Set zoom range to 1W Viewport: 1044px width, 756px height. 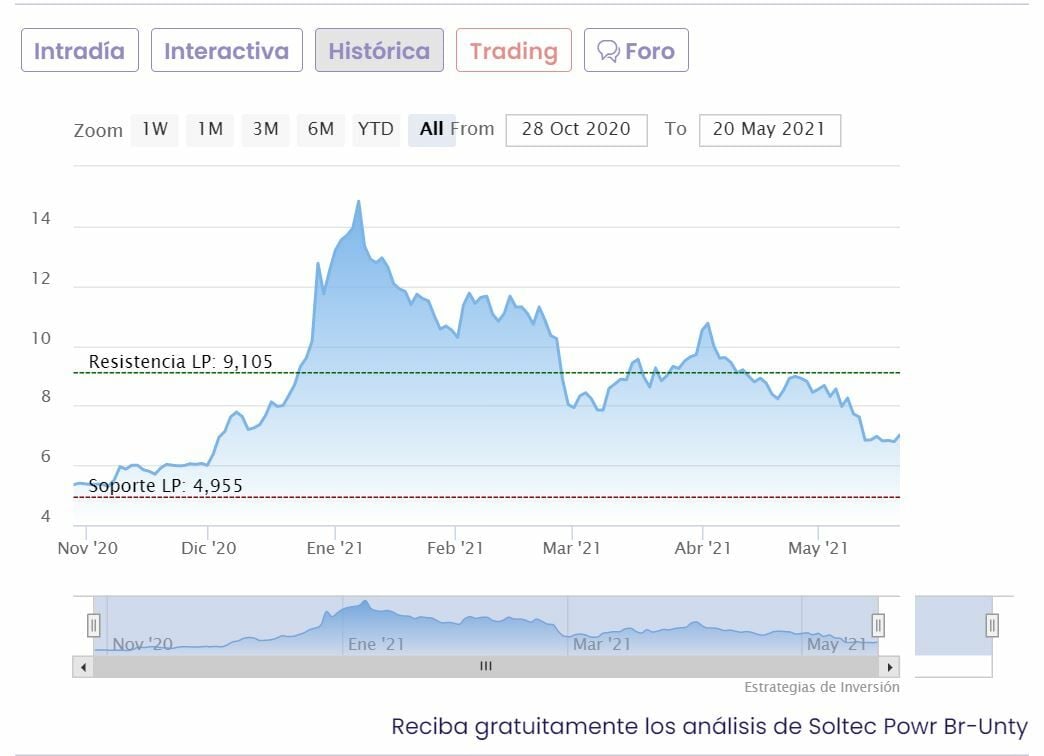coord(154,129)
